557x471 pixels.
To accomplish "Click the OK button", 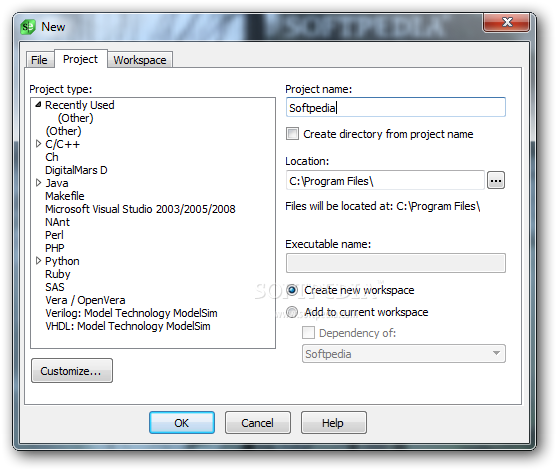I will click(182, 423).
